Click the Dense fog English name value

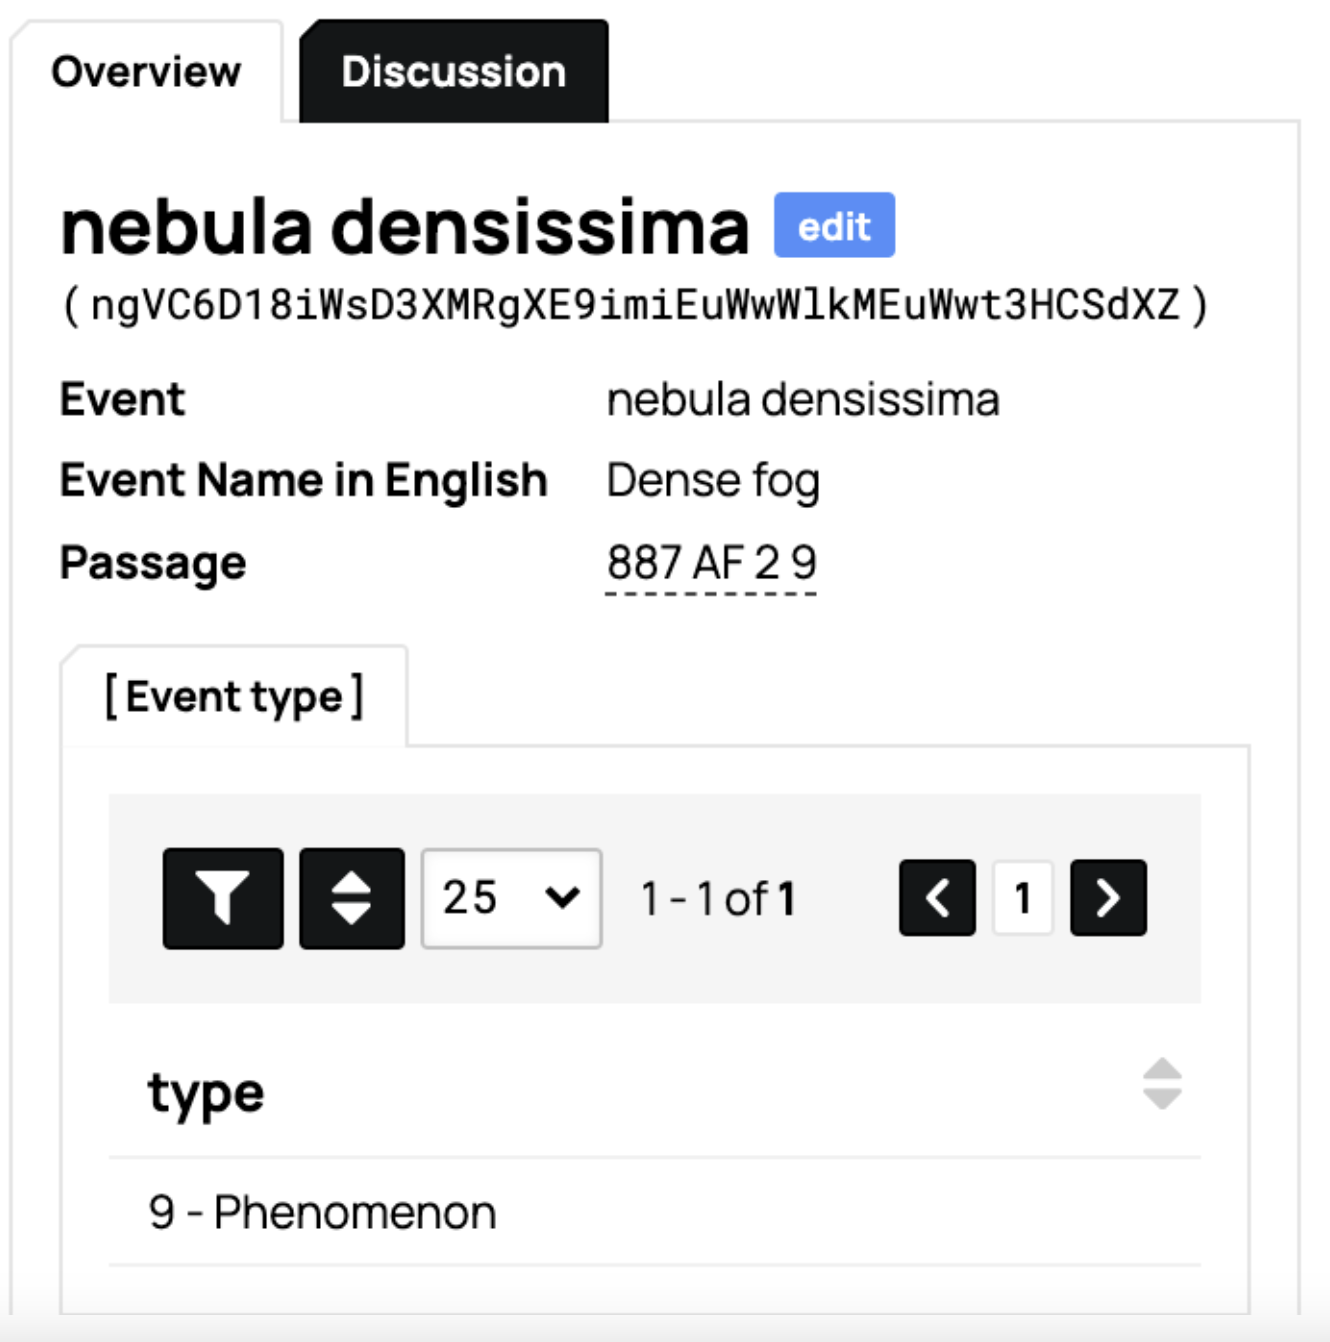[713, 481]
